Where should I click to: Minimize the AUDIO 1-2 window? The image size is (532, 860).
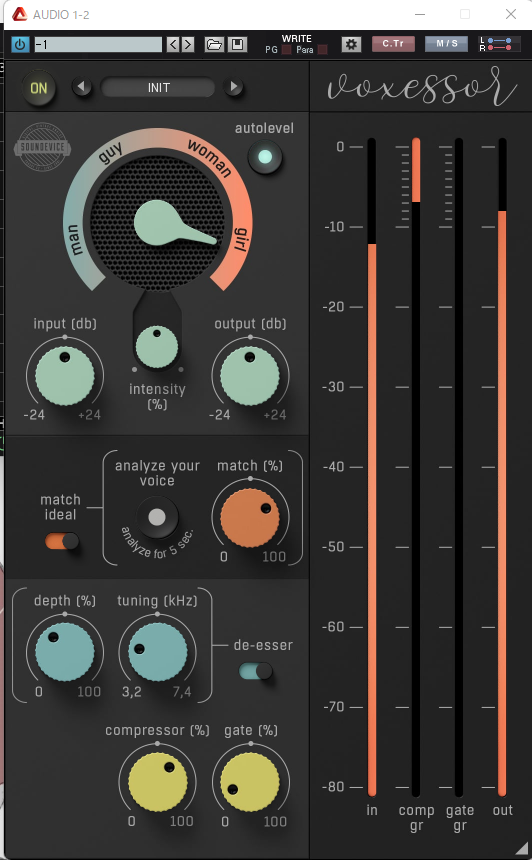(x=420, y=14)
